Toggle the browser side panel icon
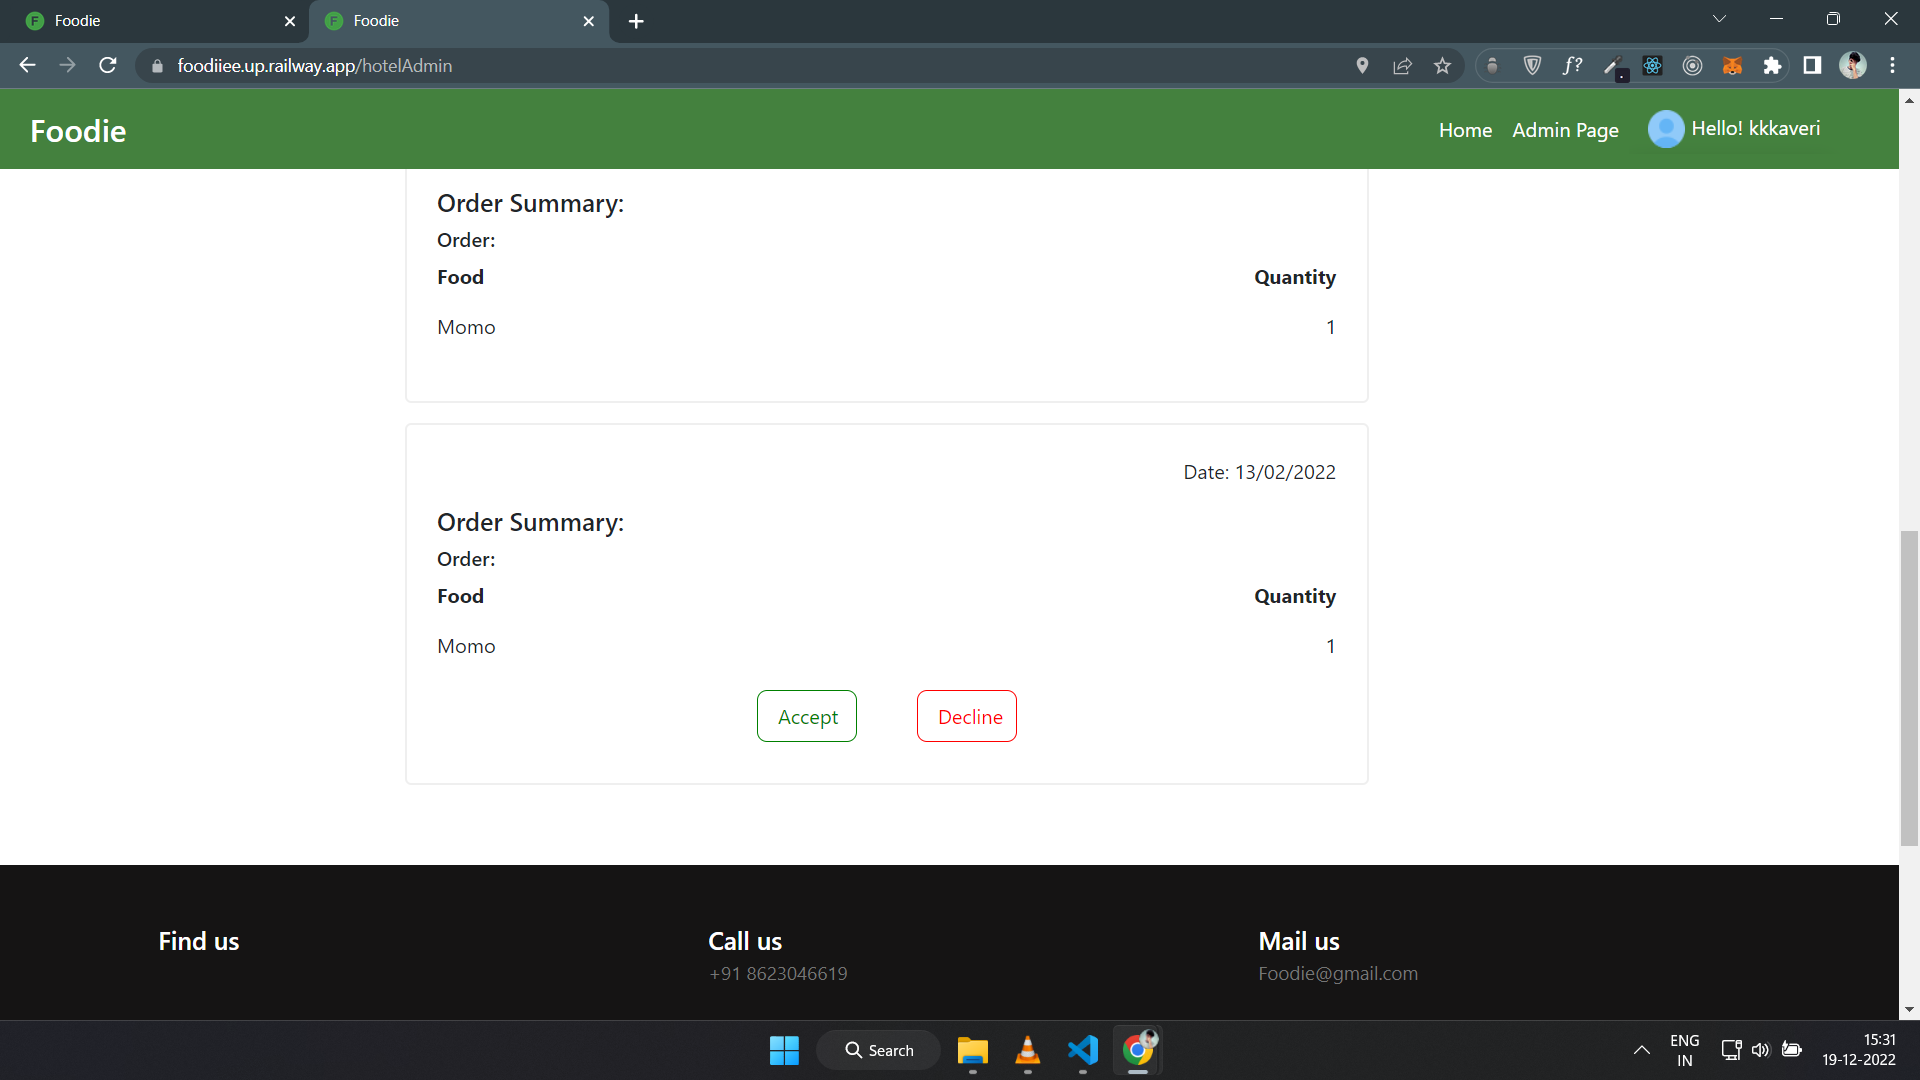The image size is (1920, 1080). (x=1812, y=66)
